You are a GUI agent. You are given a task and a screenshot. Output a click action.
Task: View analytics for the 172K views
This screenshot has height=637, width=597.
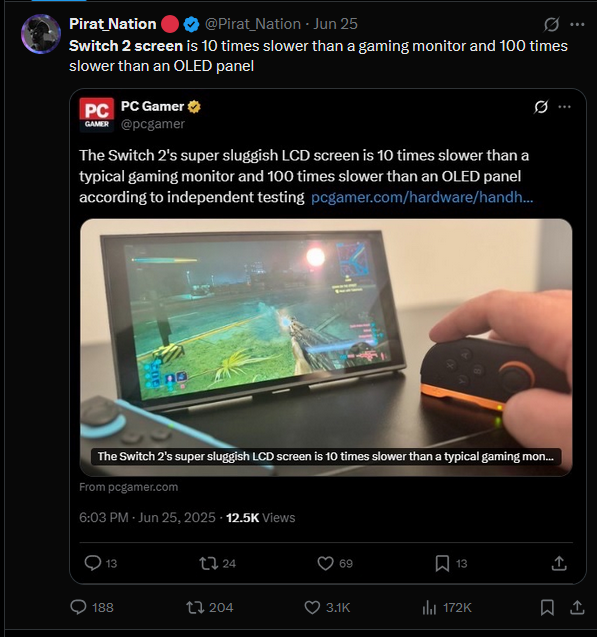tap(447, 608)
